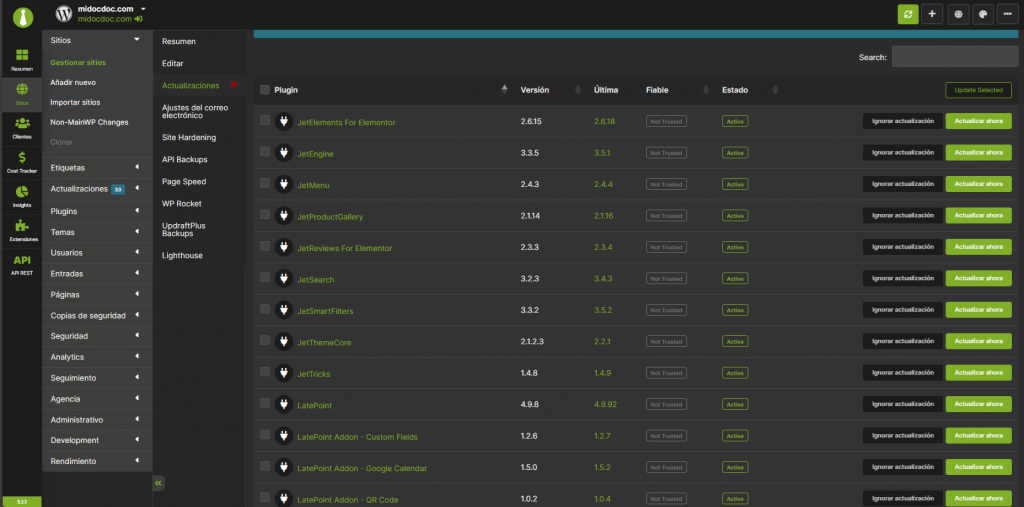
Task: Click plug icon for JetEngine
Action: click(x=283, y=153)
